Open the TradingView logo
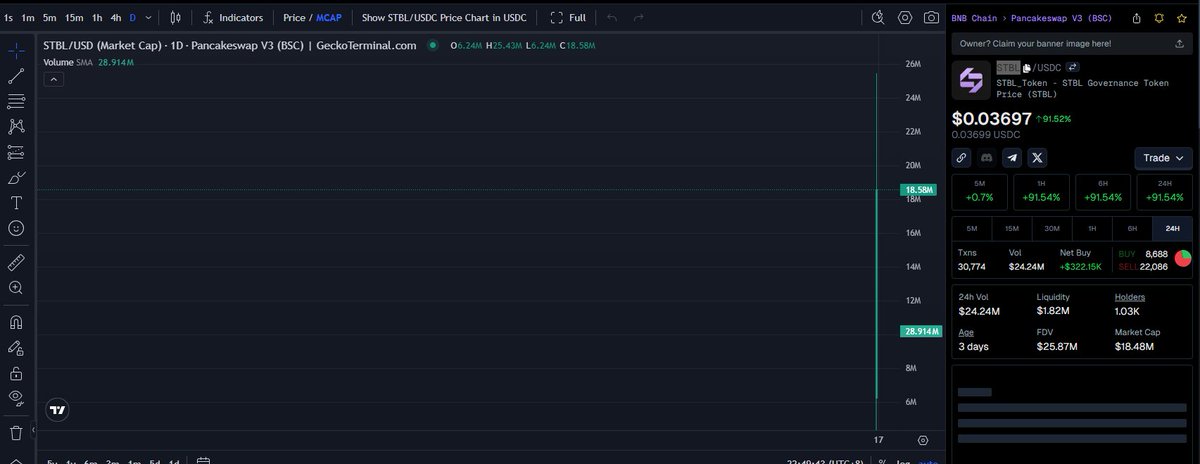The width and height of the screenshot is (1200, 464). (x=59, y=410)
